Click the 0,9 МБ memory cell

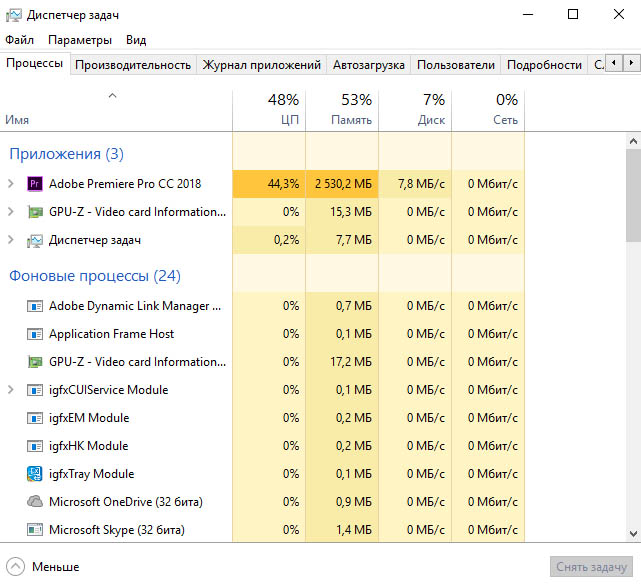[x=342, y=502]
